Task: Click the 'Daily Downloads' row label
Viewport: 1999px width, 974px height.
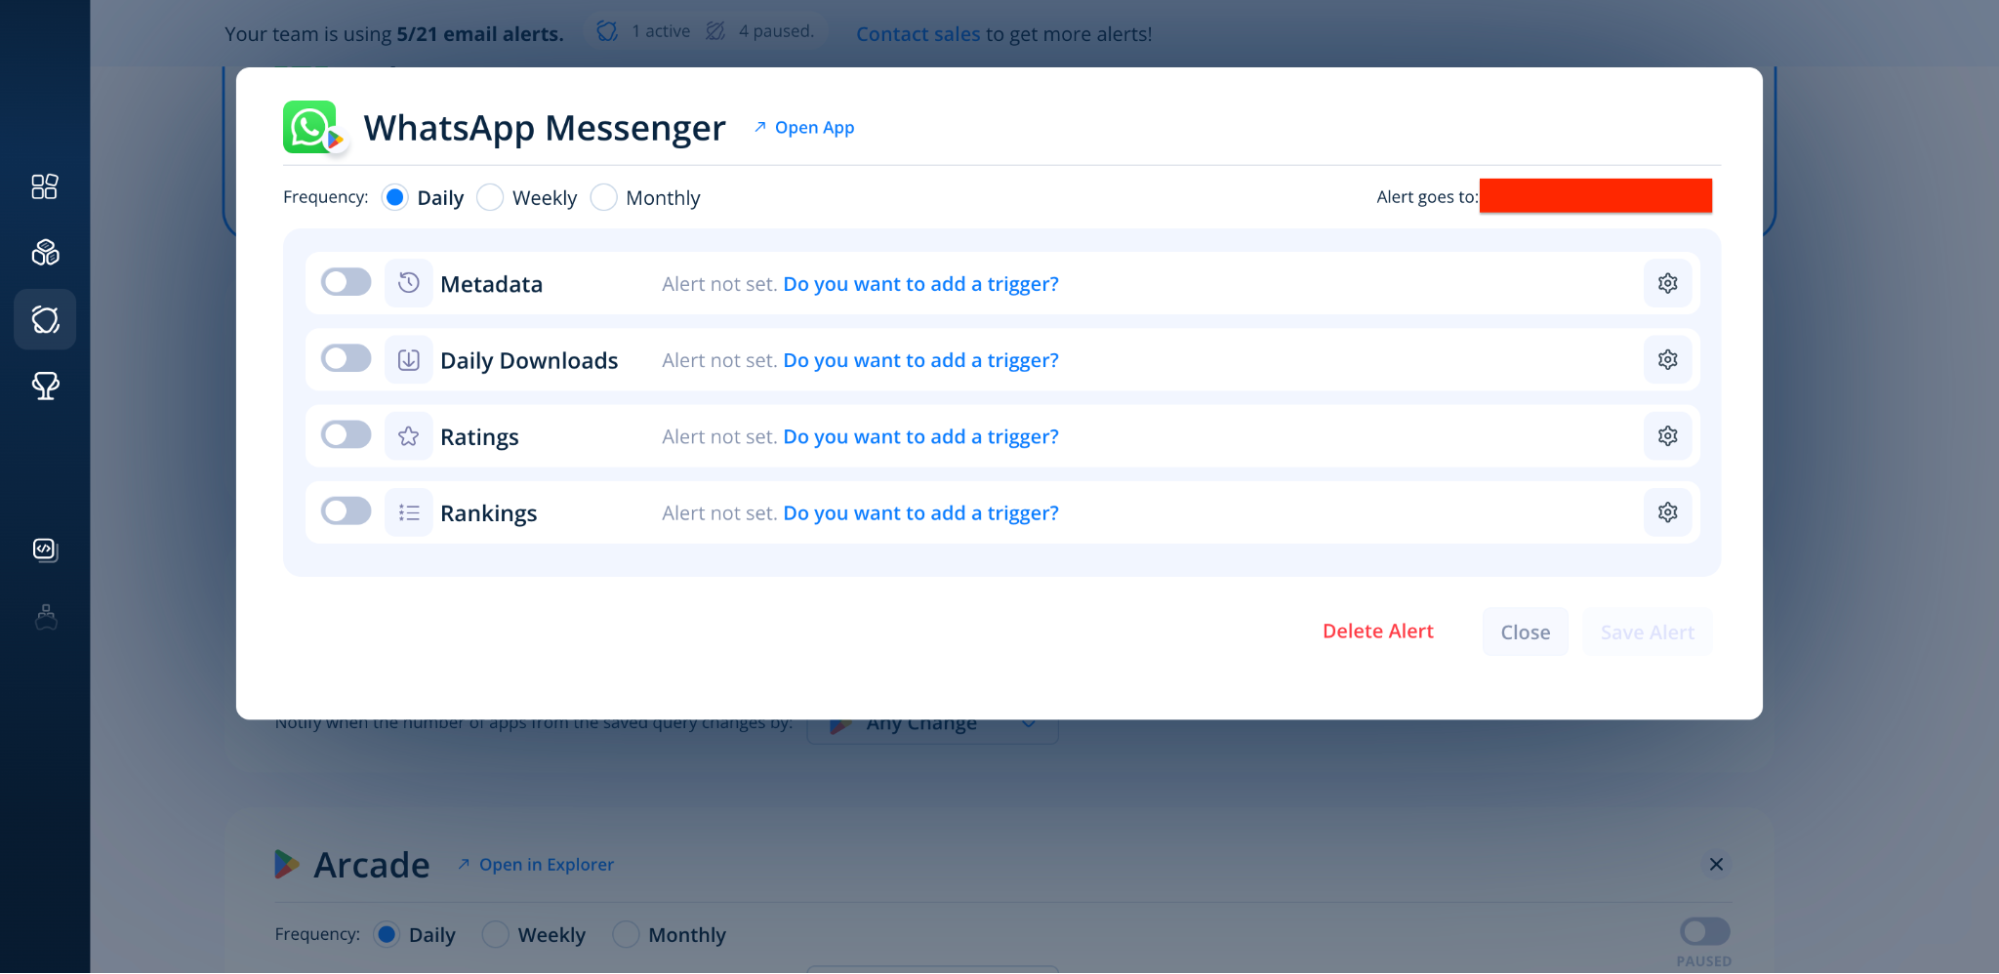Action: point(529,361)
